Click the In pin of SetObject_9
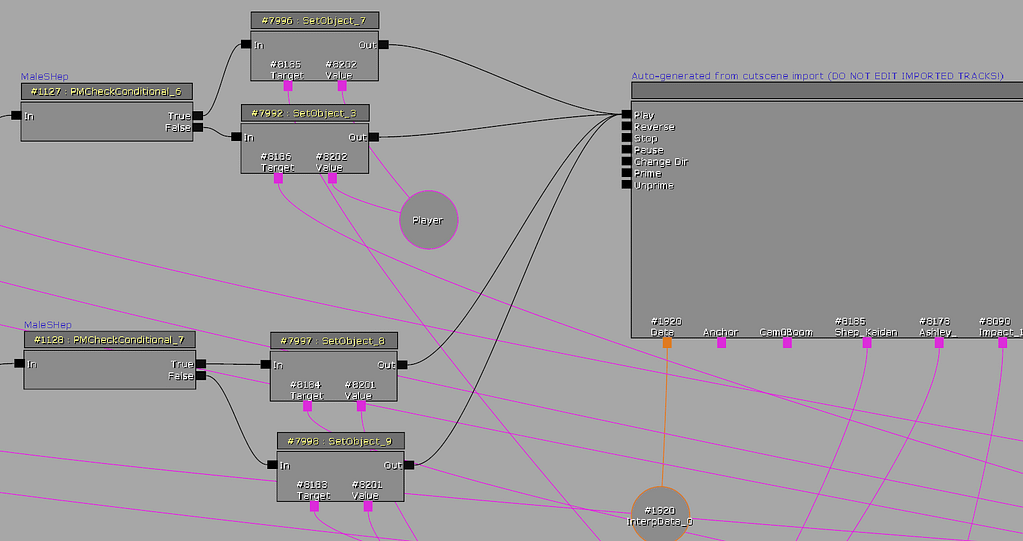Viewport: 1023px width, 541px height. click(272, 464)
